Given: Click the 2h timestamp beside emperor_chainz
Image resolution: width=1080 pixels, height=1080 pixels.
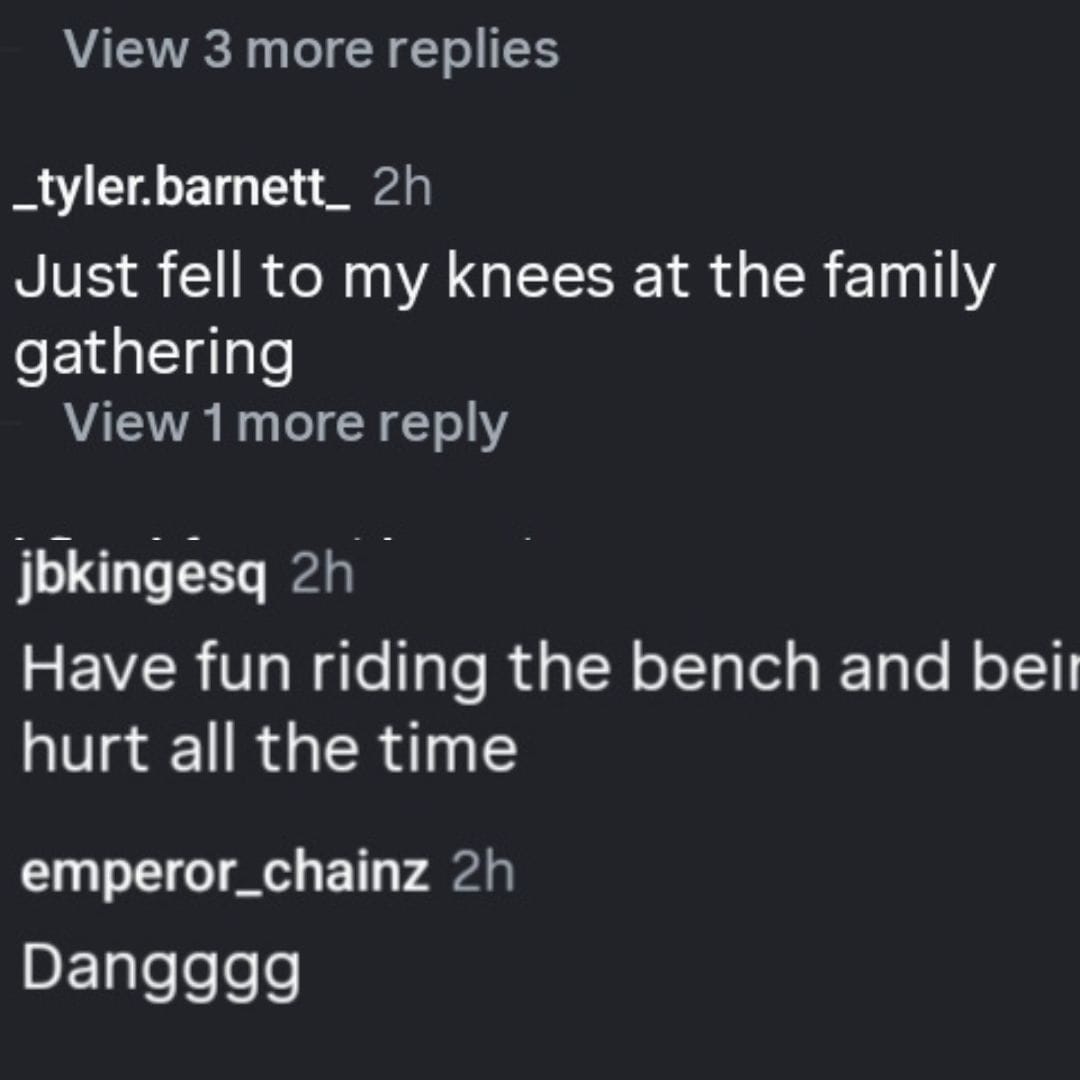Looking at the screenshot, I should pos(482,874).
